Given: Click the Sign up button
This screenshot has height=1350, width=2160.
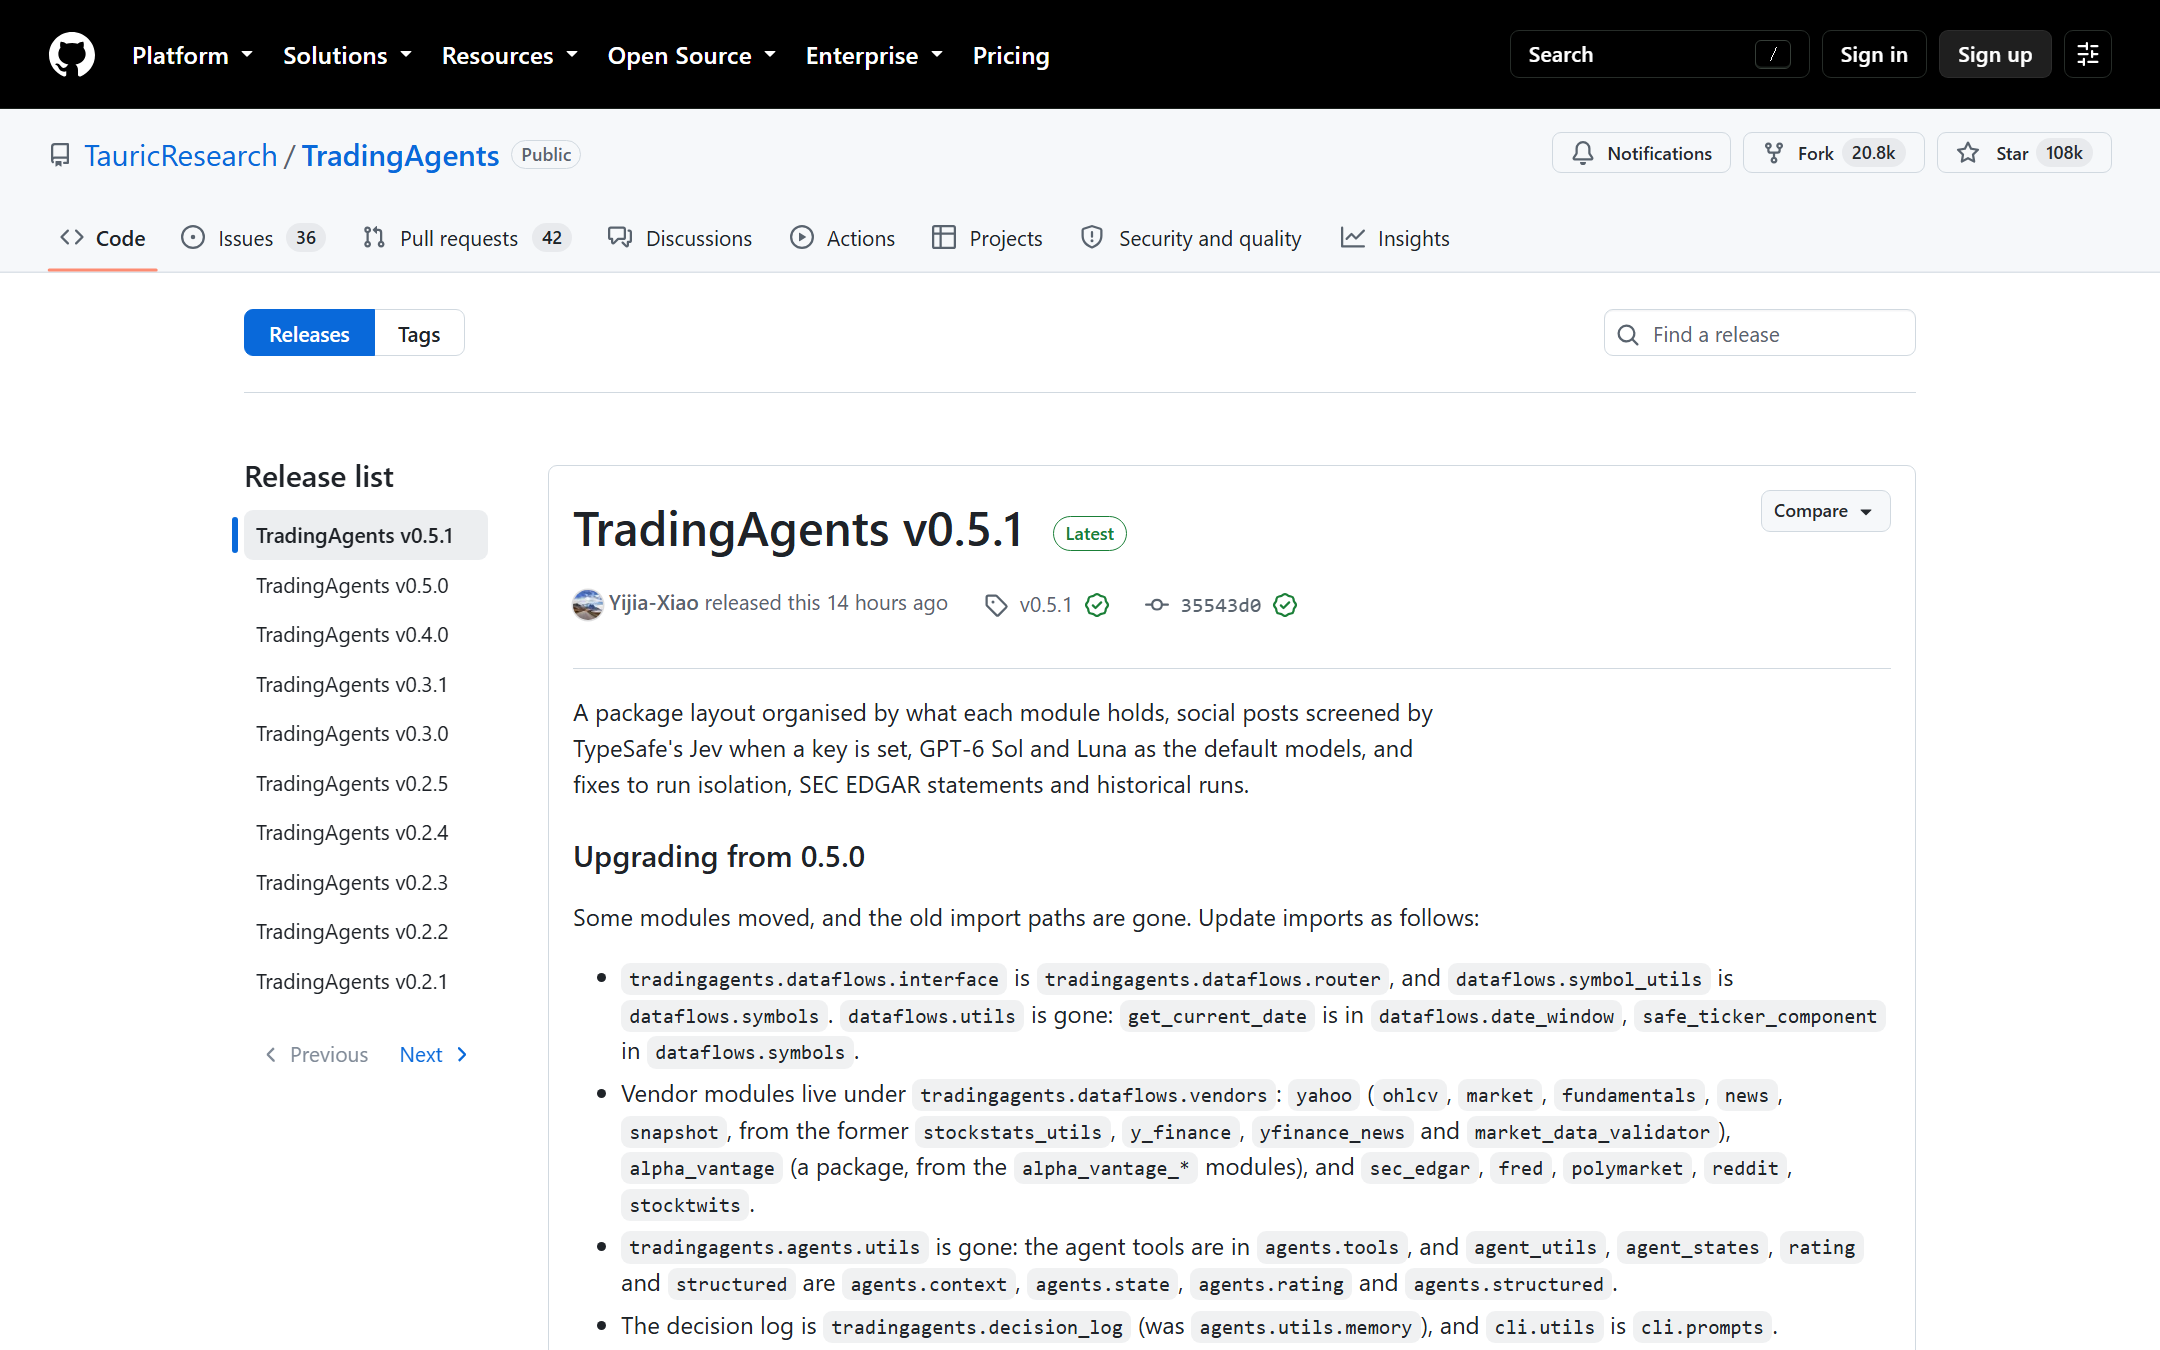Looking at the screenshot, I should (1995, 54).
